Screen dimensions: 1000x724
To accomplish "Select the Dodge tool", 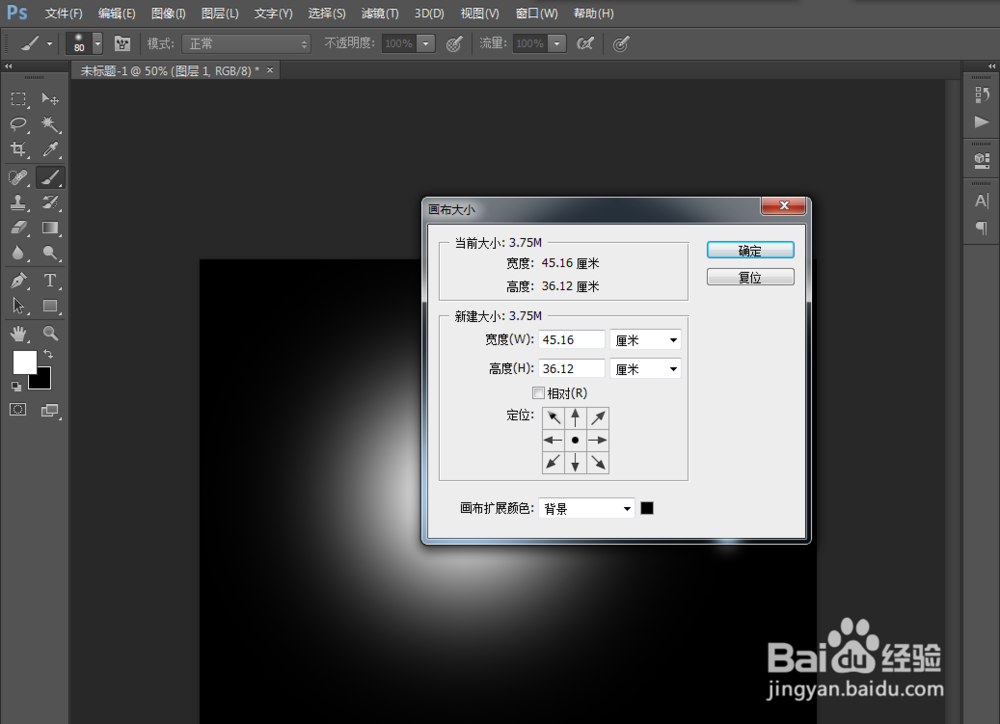I will coord(50,253).
